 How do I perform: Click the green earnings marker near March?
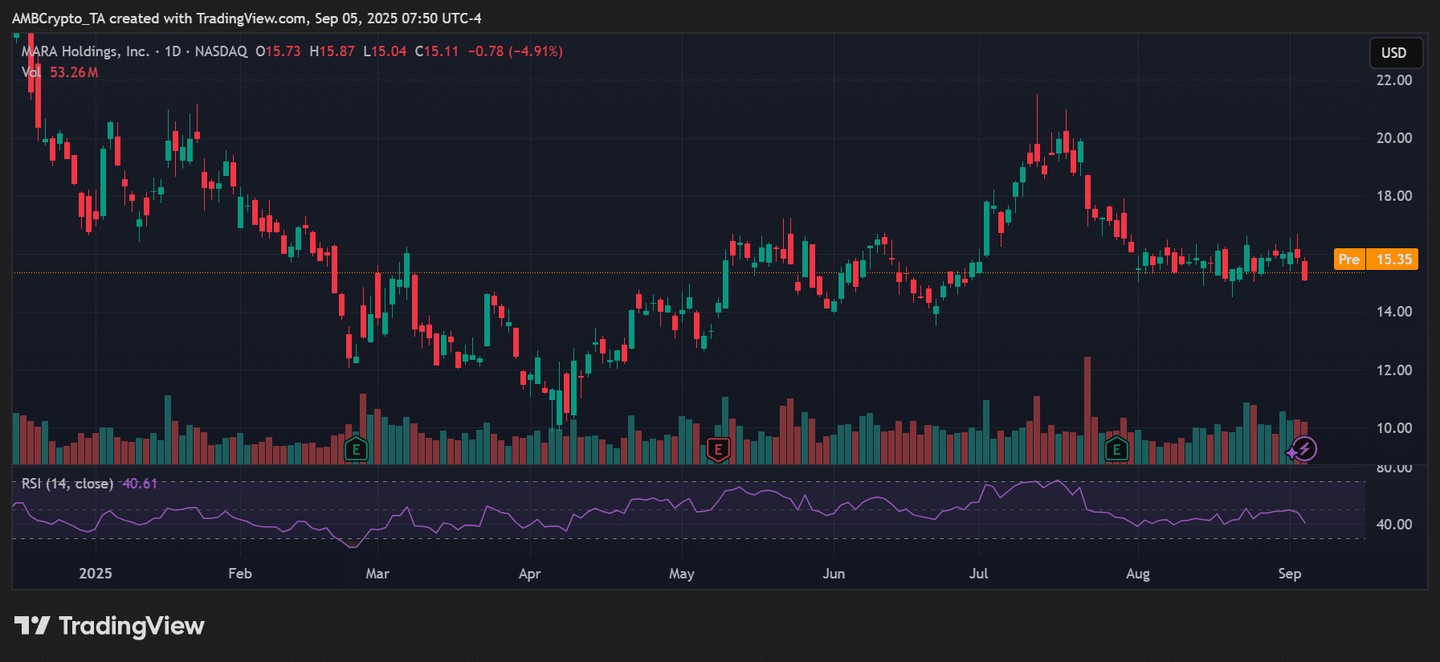coord(355,450)
